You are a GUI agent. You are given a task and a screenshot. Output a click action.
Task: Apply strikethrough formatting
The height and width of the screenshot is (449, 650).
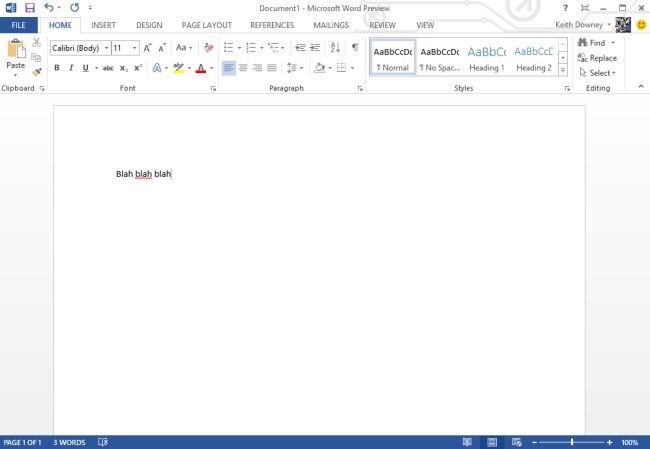108,68
